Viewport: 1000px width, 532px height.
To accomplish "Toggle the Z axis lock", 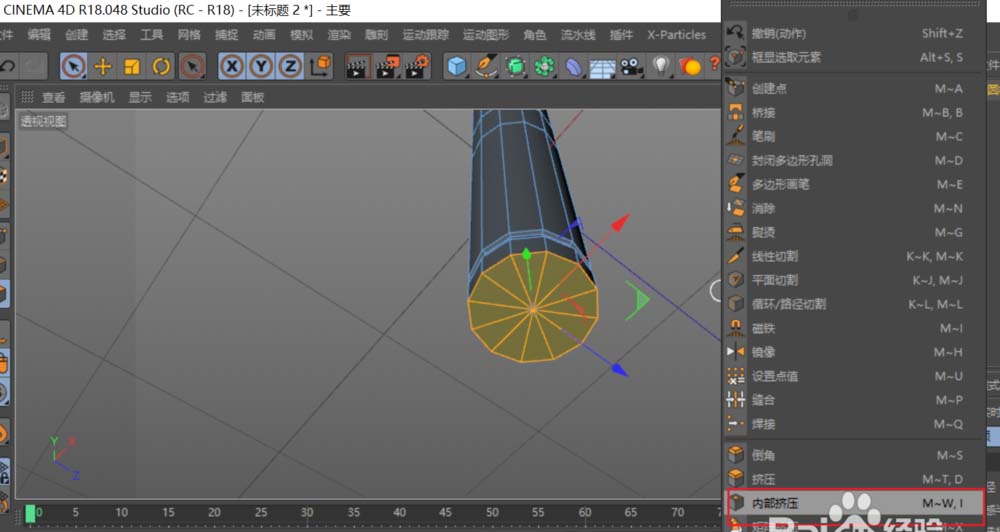I will coord(290,66).
